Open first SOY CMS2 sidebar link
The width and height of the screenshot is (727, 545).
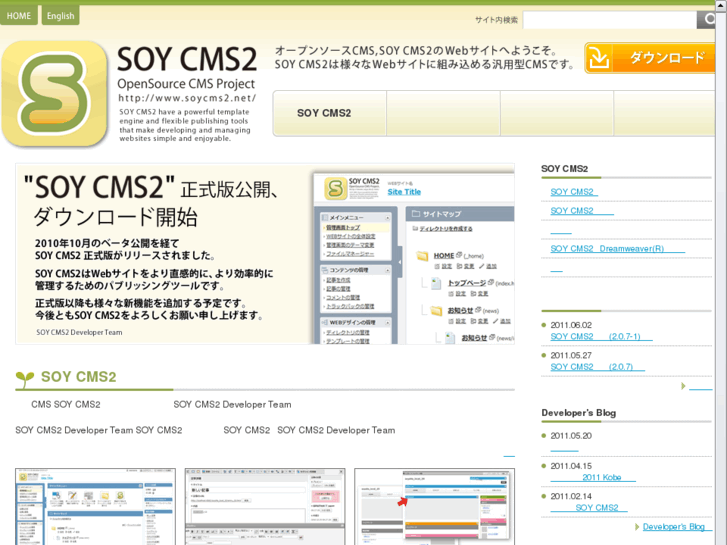click(x=574, y=192)
